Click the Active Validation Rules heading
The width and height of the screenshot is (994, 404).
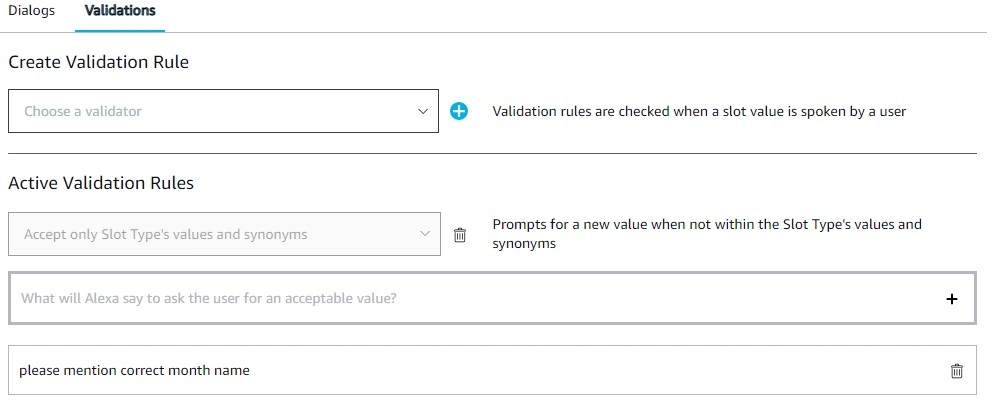(x=101, y=183)
